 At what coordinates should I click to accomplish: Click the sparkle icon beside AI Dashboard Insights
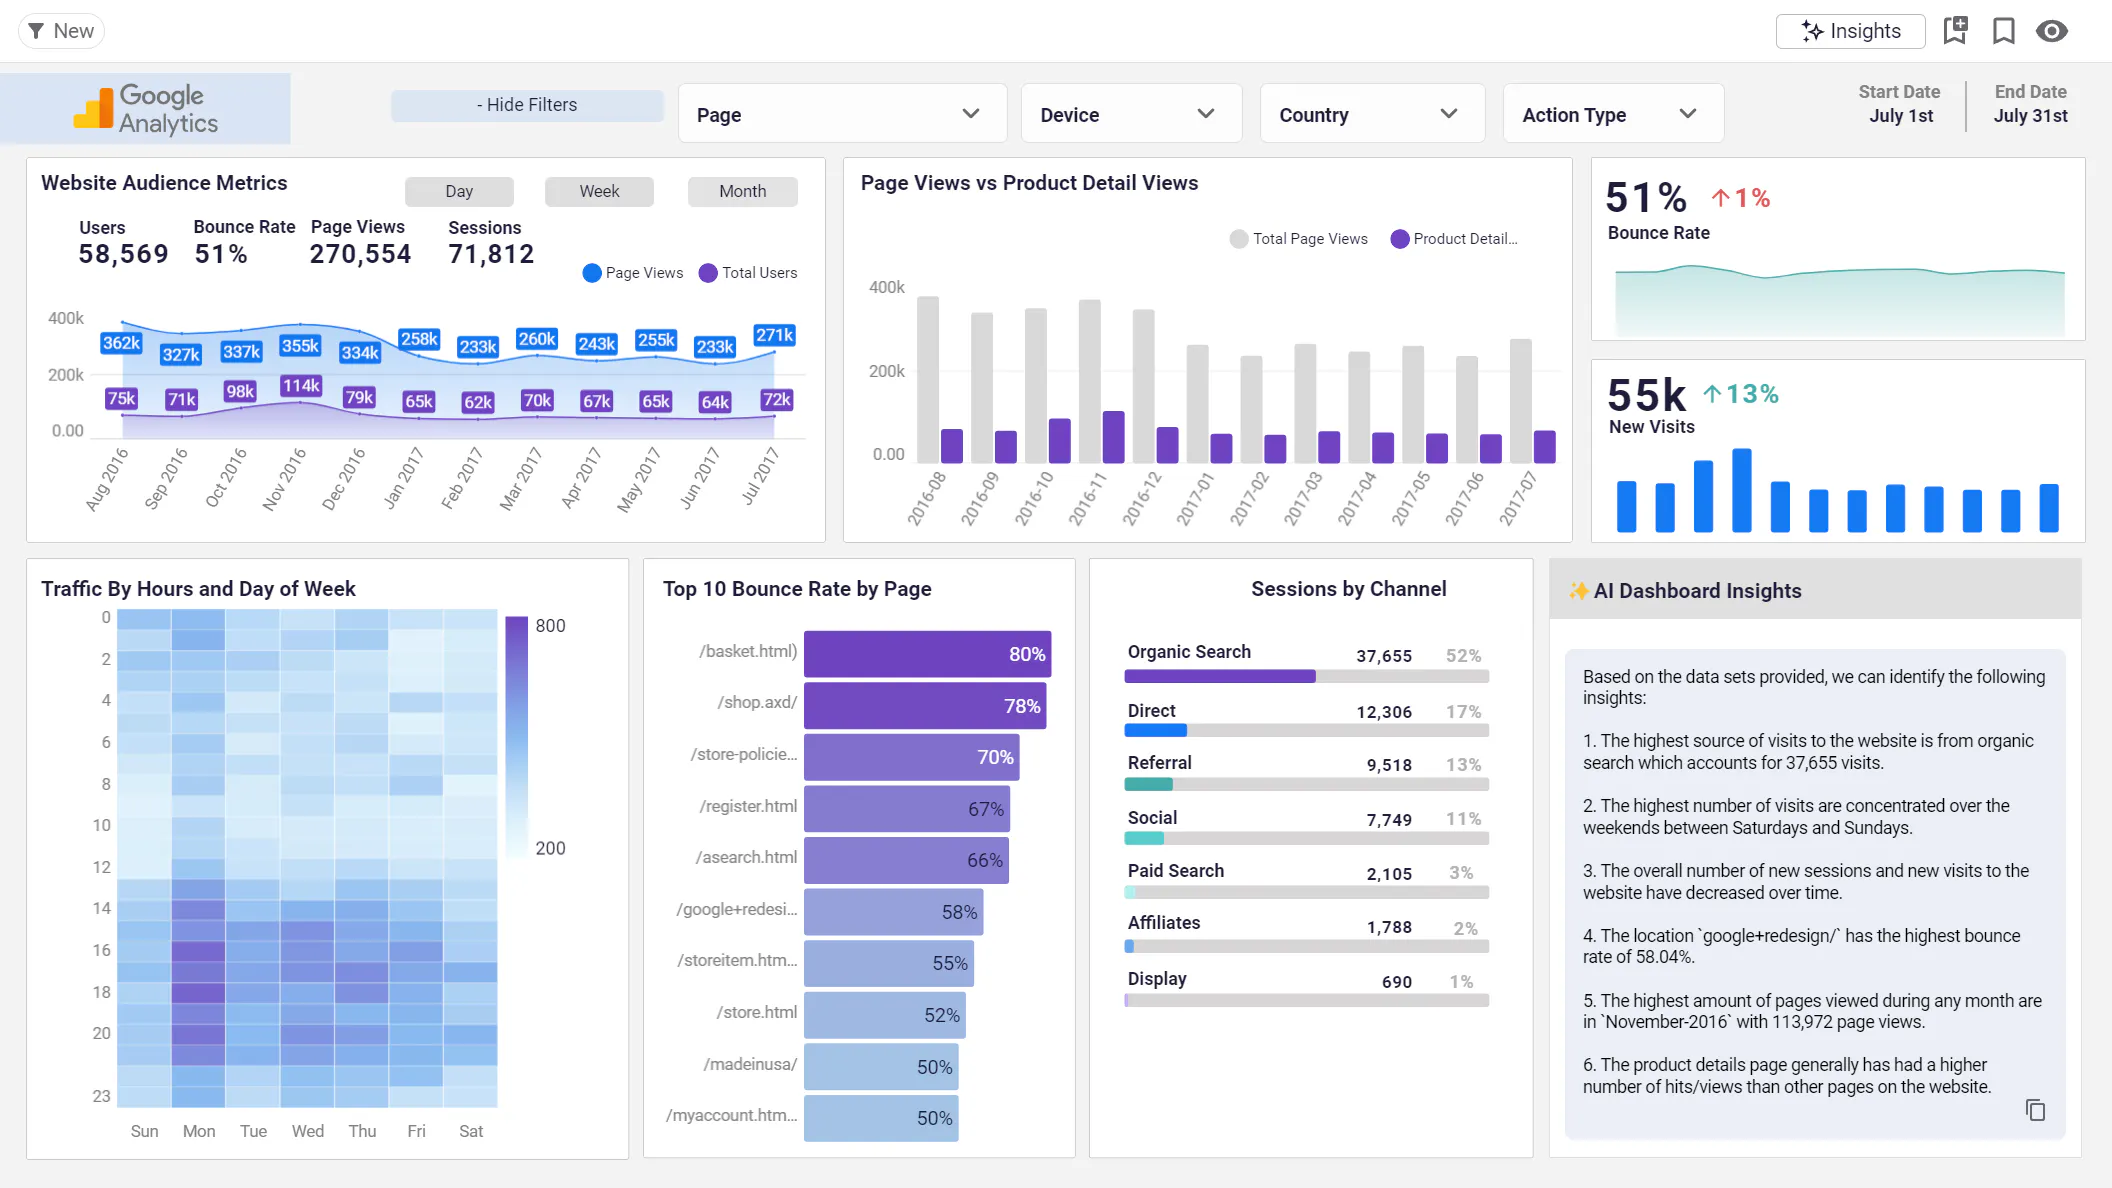pos(1578,591)
